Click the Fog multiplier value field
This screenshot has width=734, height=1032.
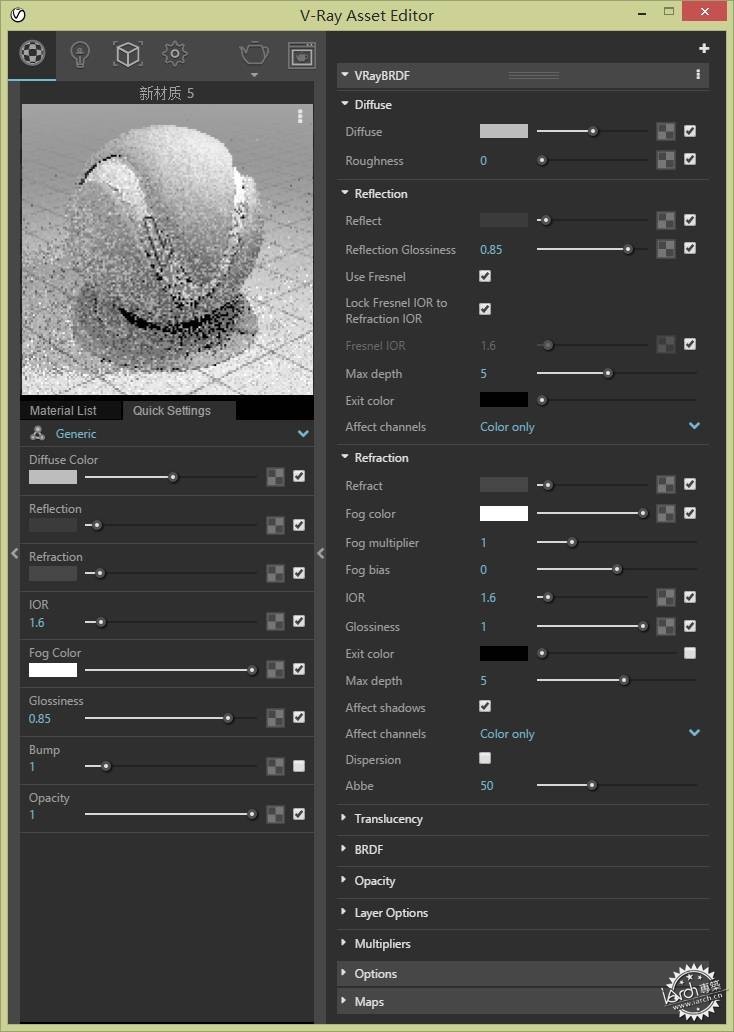coord(484,543)
